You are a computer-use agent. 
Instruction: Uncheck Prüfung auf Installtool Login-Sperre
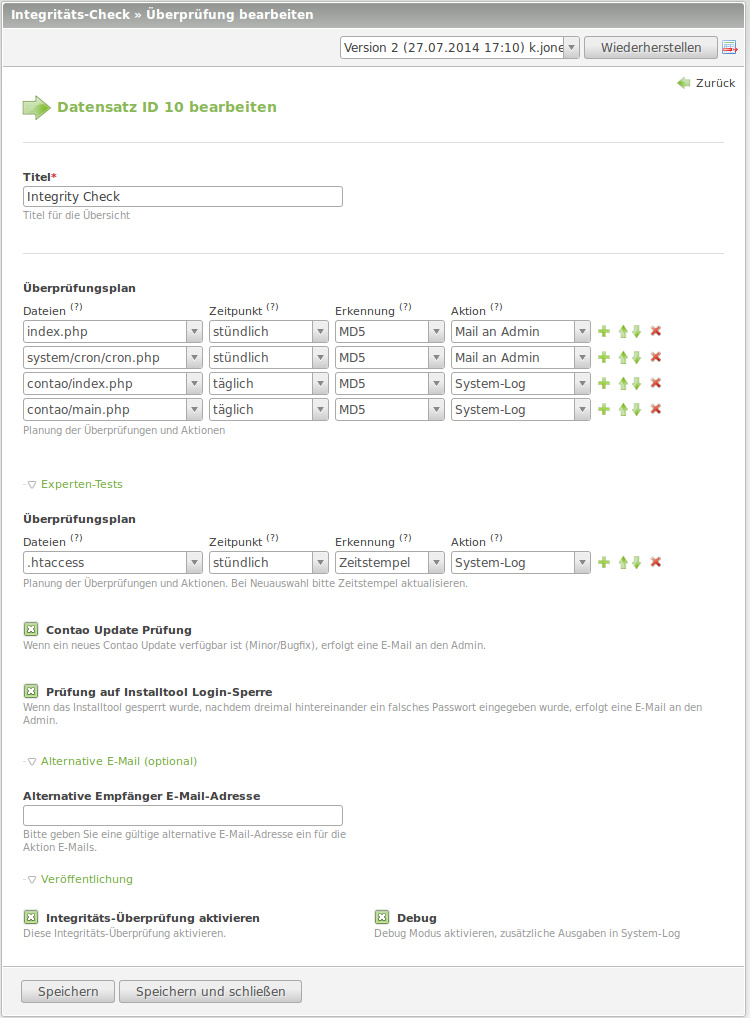[x=30, y=692]
